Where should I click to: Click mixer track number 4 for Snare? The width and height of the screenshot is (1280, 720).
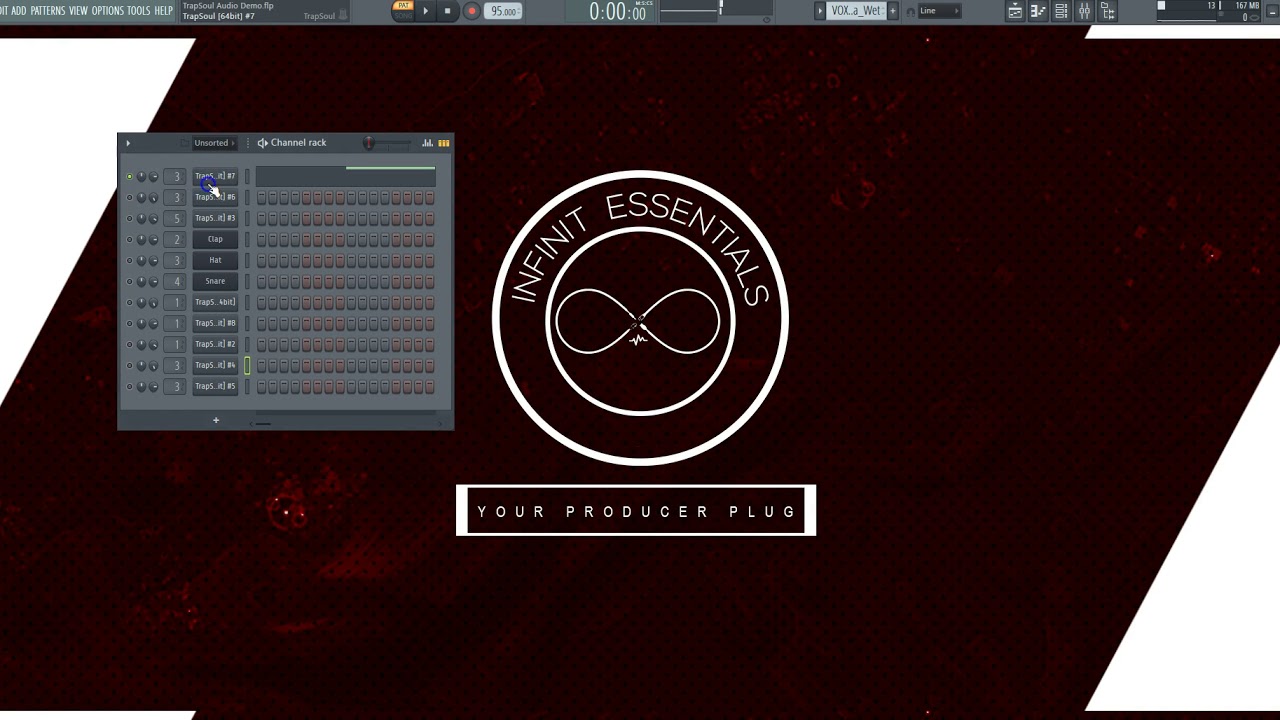(x=176, y=281)
